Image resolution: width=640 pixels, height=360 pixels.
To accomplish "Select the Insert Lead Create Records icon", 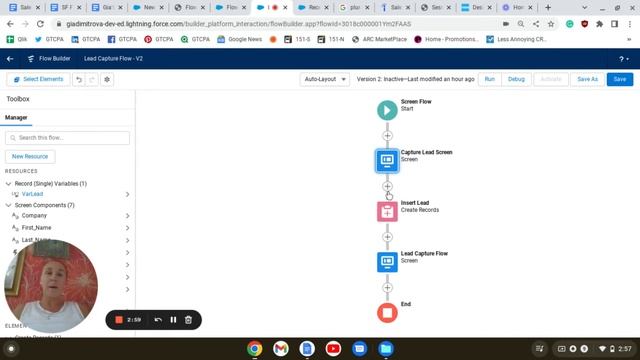I will pos(387,211).
